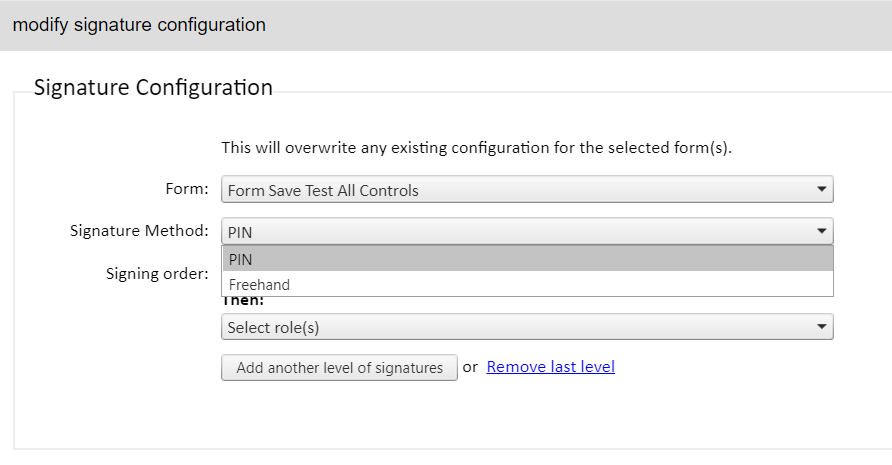
Task: Click the Form dropdown arrow
Action: [x=821, y=189]
